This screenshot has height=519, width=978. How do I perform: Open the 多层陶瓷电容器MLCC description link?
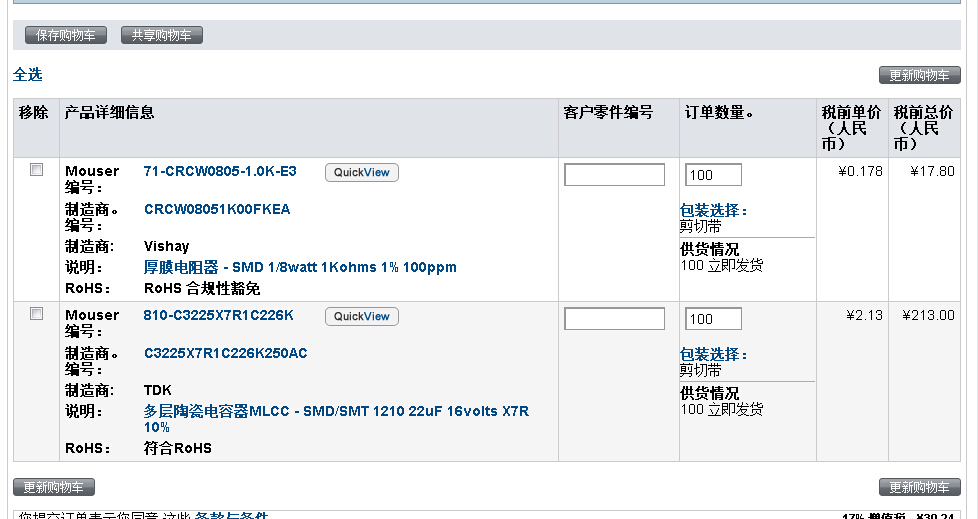coord(336,419)
